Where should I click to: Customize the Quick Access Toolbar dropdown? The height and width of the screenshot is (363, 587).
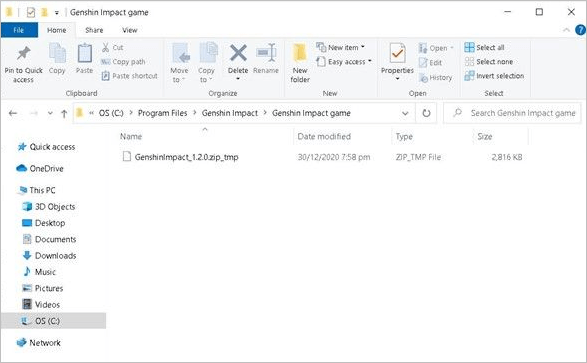click(57, 13)
